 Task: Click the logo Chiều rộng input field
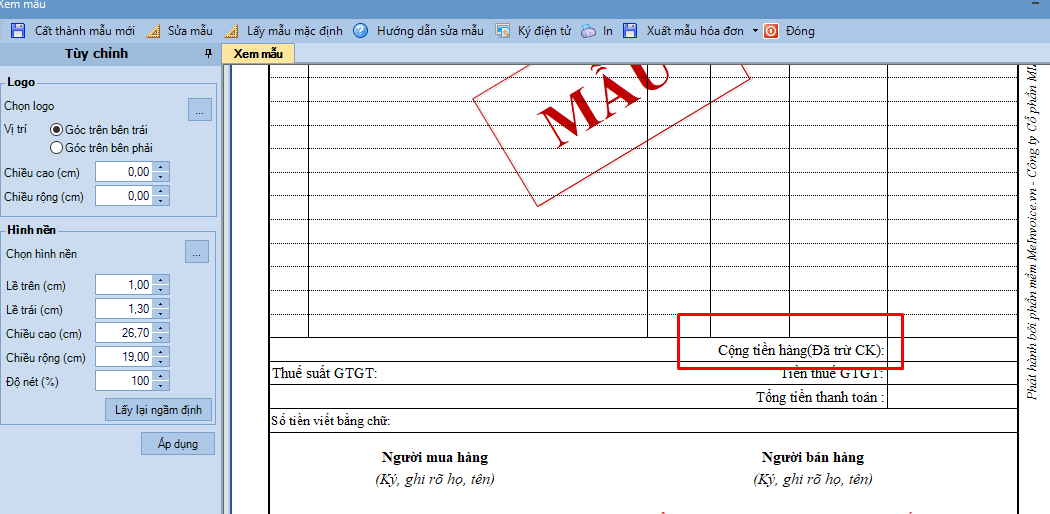coord(124,195)
